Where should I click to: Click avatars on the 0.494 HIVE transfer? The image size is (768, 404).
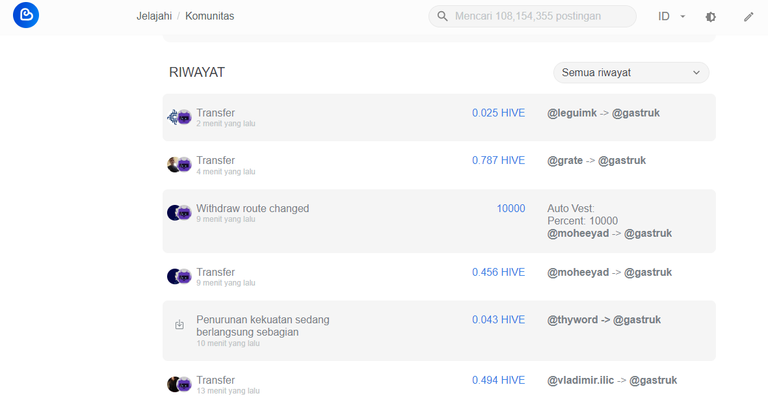[179, 384]
